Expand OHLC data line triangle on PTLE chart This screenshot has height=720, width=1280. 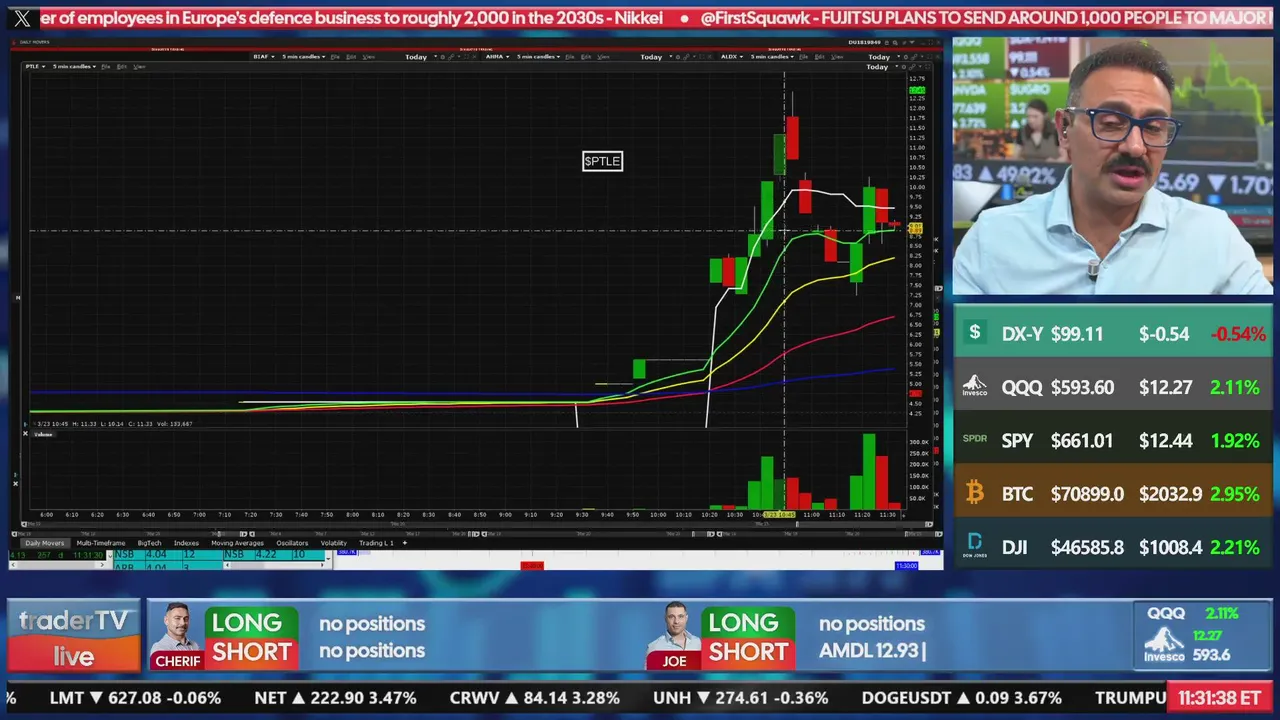(26, 424)
